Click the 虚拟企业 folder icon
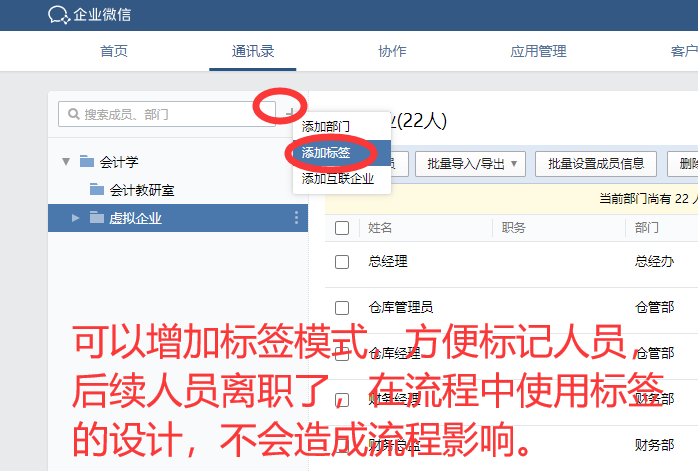Screen dimensions: 698x471 [97, 217]
